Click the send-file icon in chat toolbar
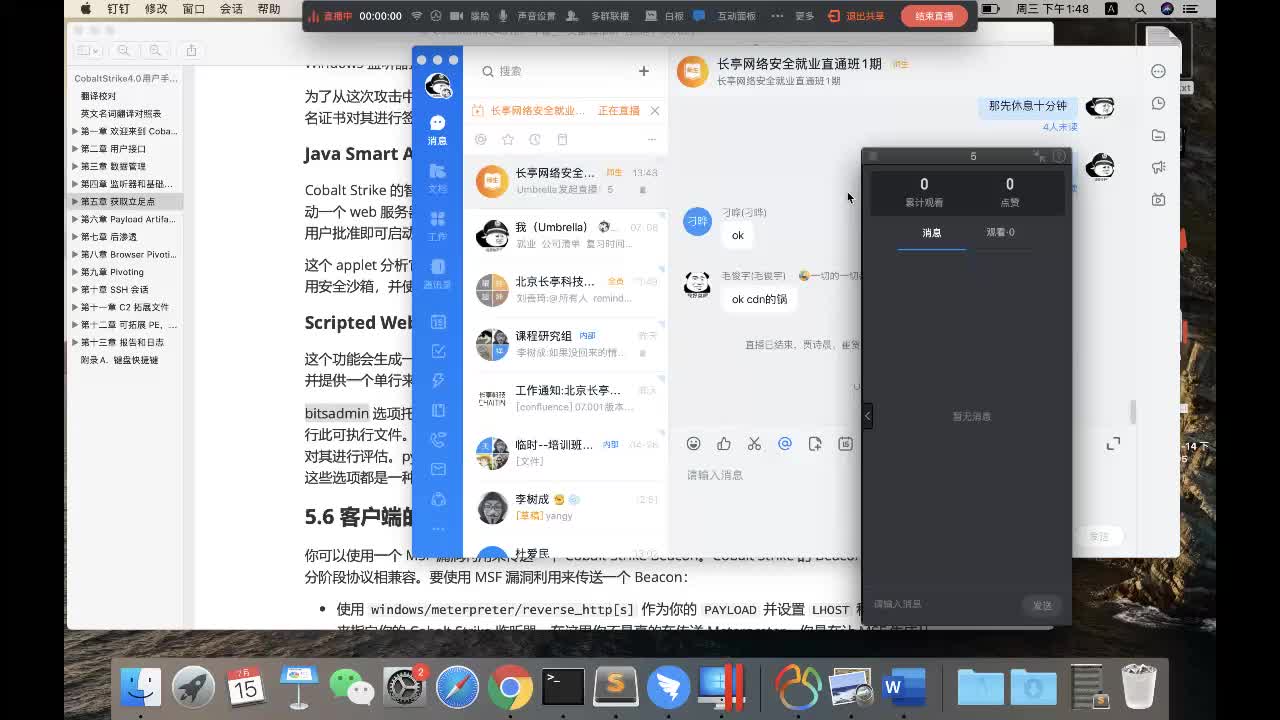1280x720 pixels. (x=815, y=444)
